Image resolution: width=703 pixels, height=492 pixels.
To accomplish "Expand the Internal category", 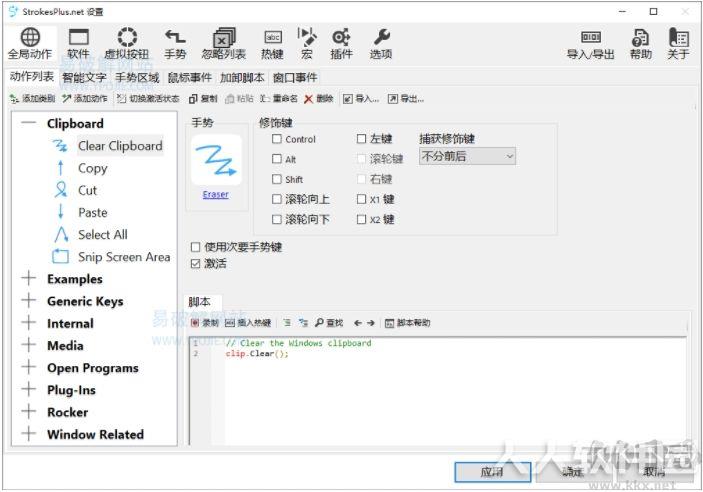I will click(x=28, y=323).
